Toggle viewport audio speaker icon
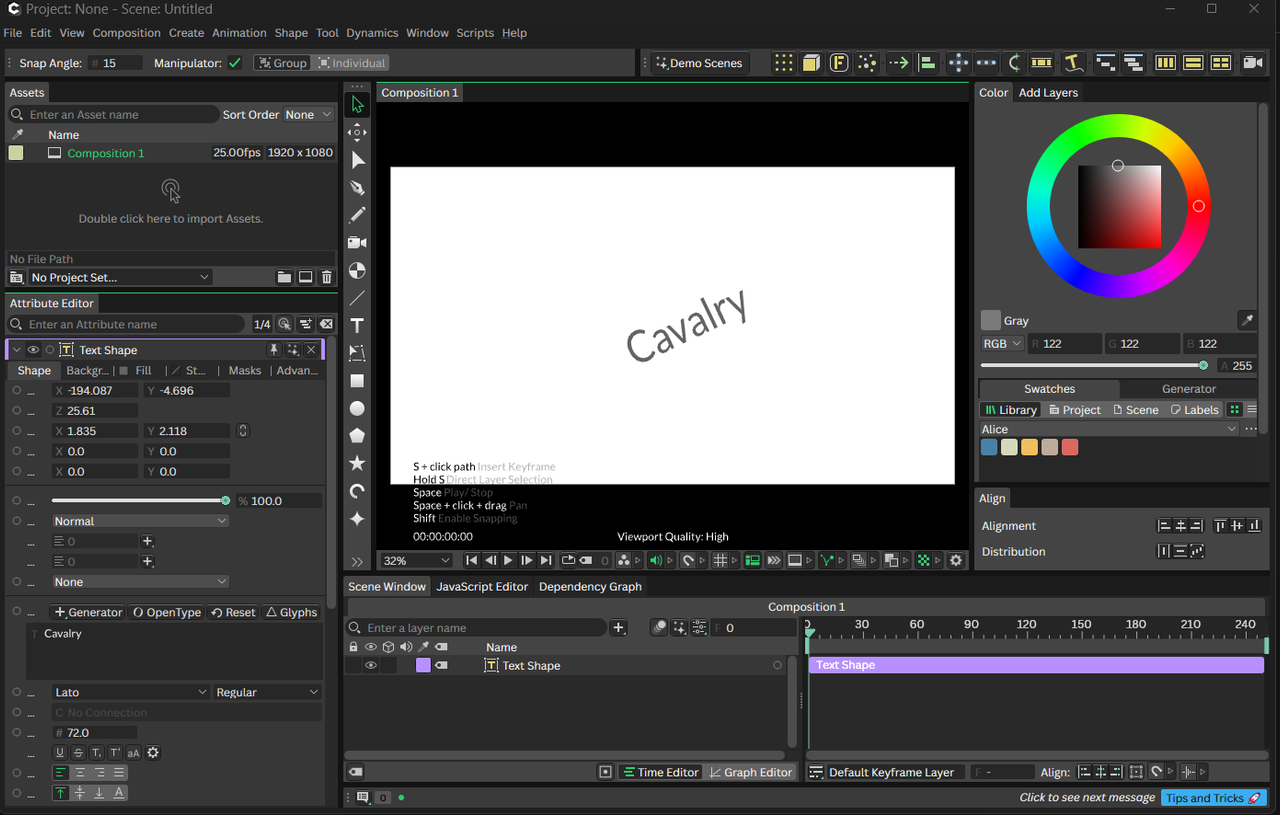Image resolution: width=1280 pixels, height=815 pixels. [656, 561]
